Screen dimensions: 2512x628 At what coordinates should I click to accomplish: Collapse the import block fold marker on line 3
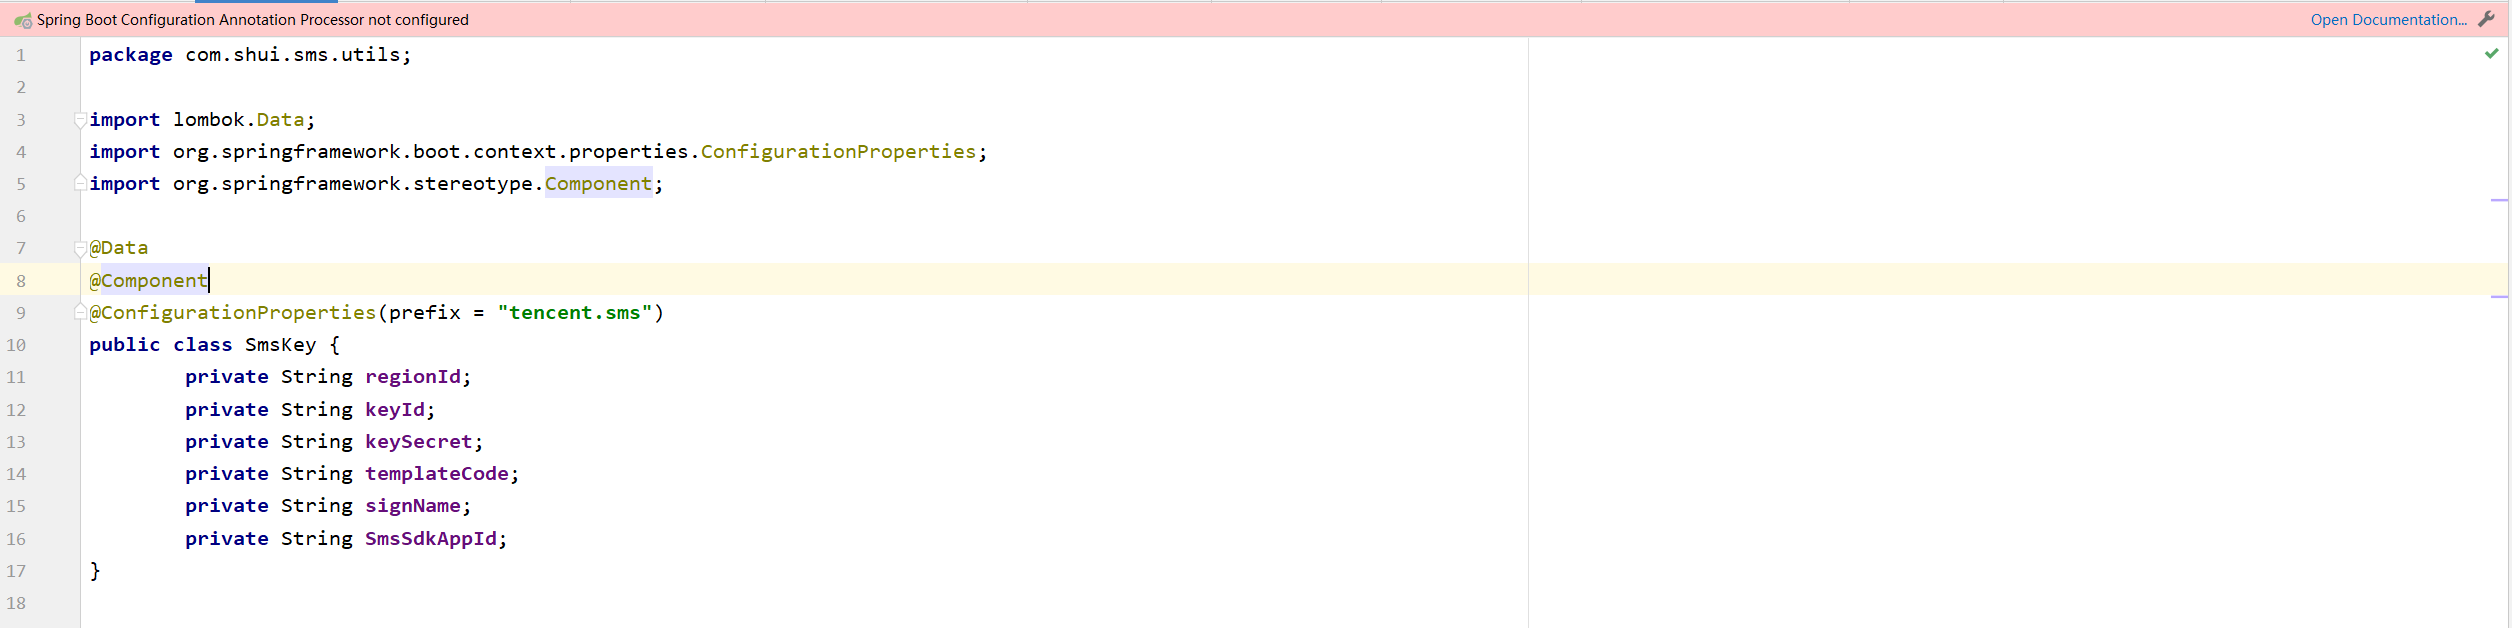(80, 120)
